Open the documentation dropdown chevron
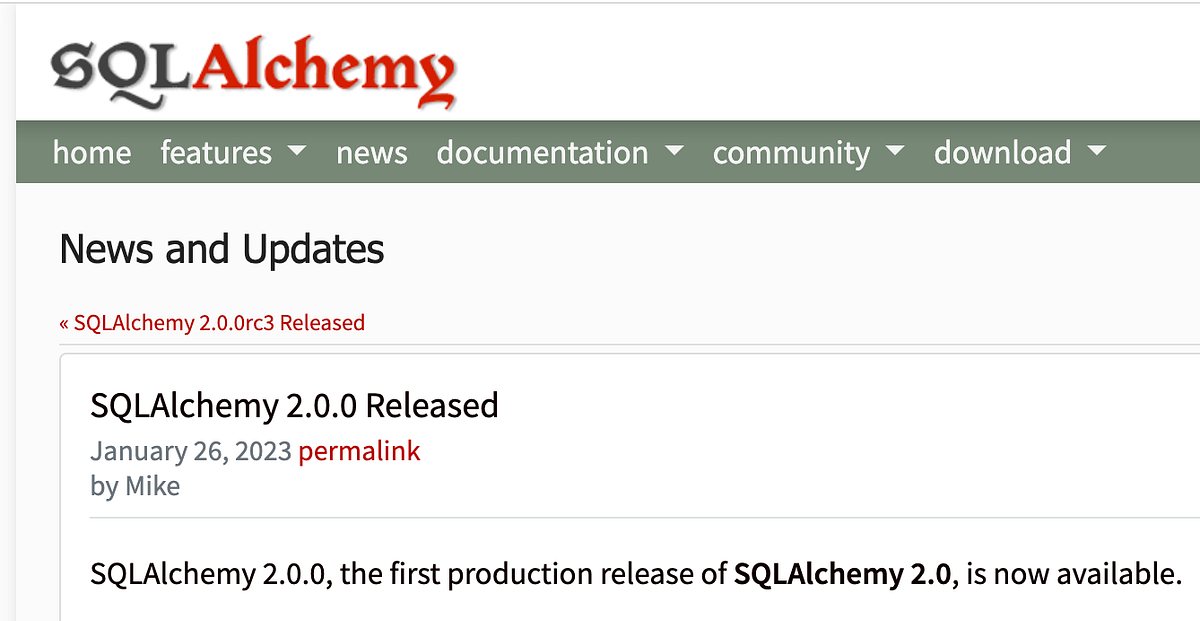 coord(675,152)
